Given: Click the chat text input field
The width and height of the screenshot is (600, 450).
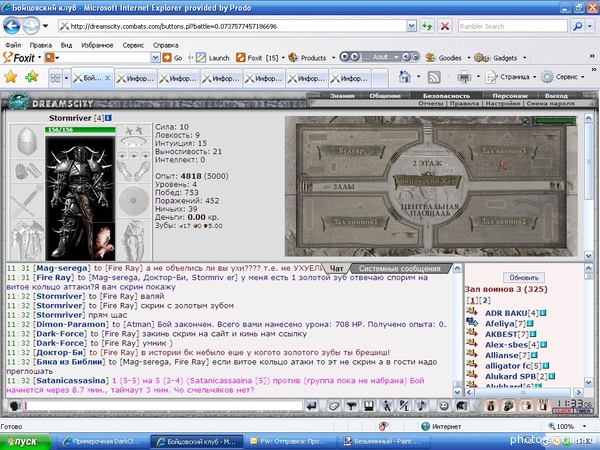Looking at the screenshot, I should (x=163, y=406).
